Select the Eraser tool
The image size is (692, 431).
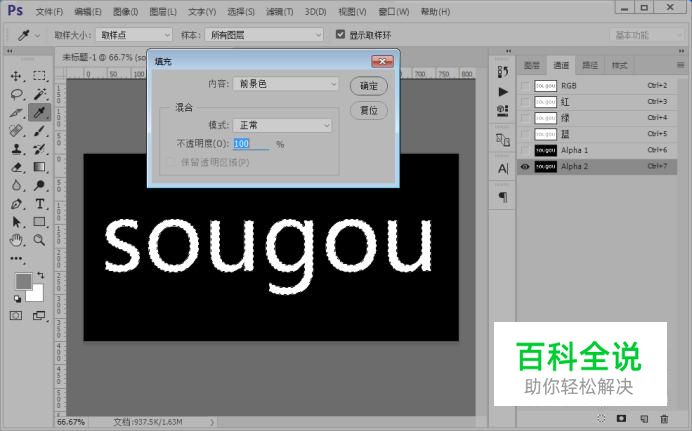(x=16, y=167)
